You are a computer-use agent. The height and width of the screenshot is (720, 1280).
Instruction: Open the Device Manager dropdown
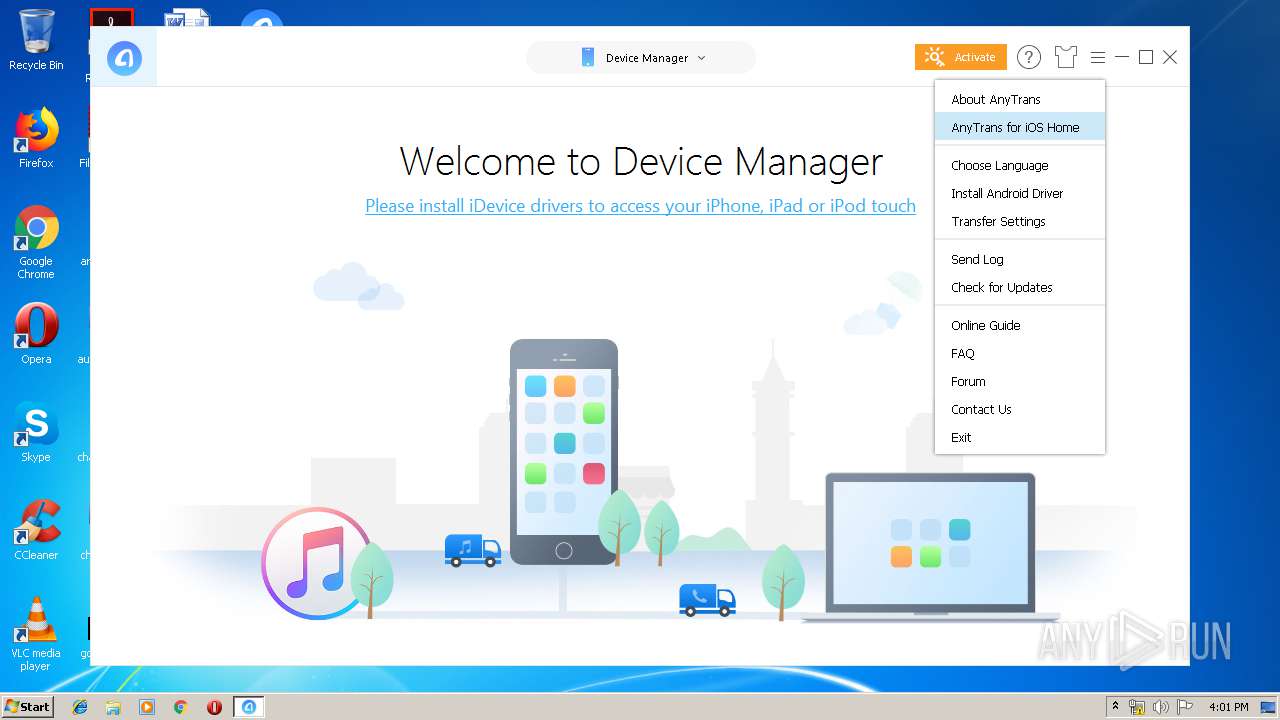coord(641,58)
